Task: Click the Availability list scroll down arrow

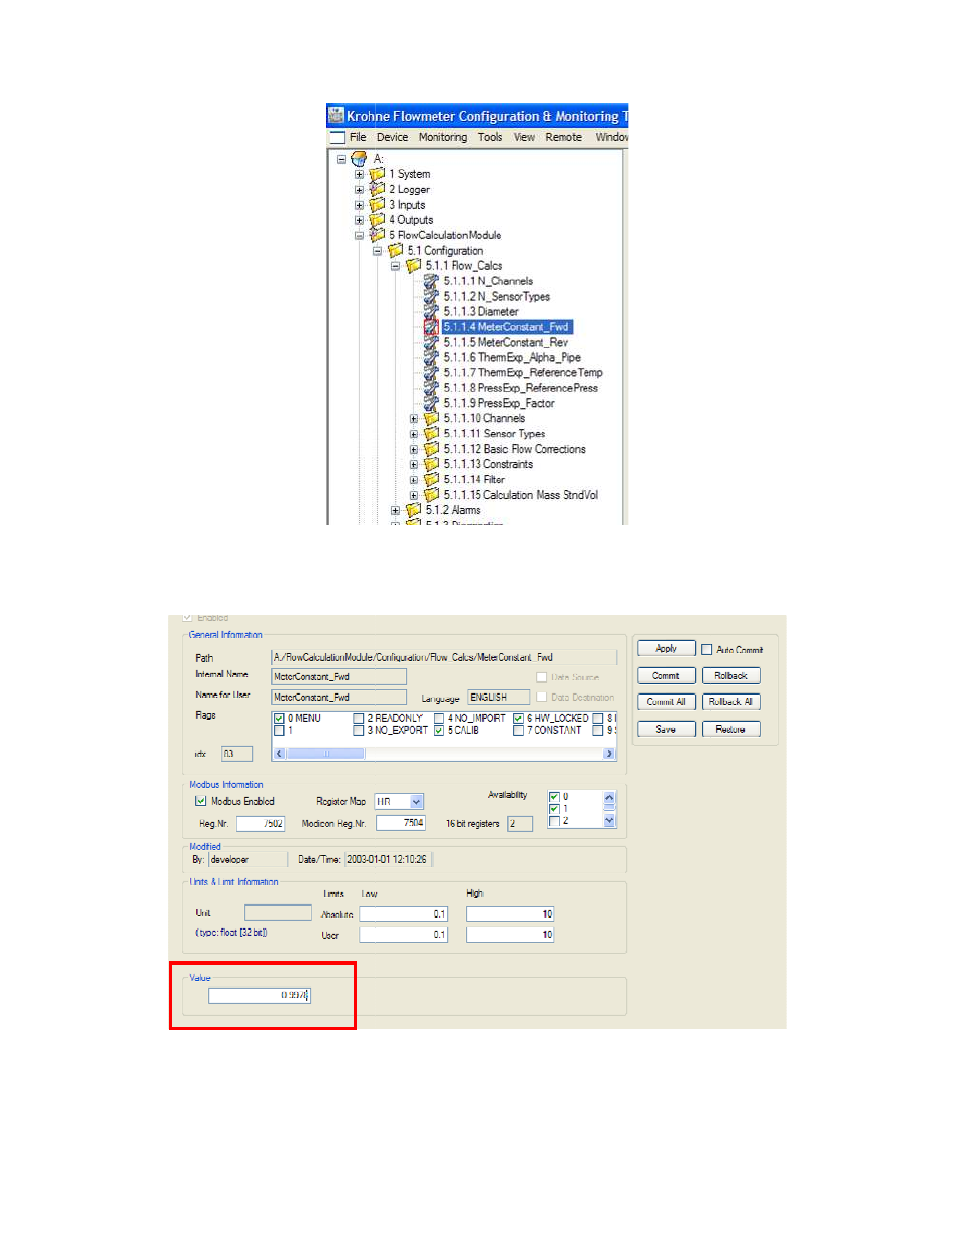Action: (x=609, y=821)
